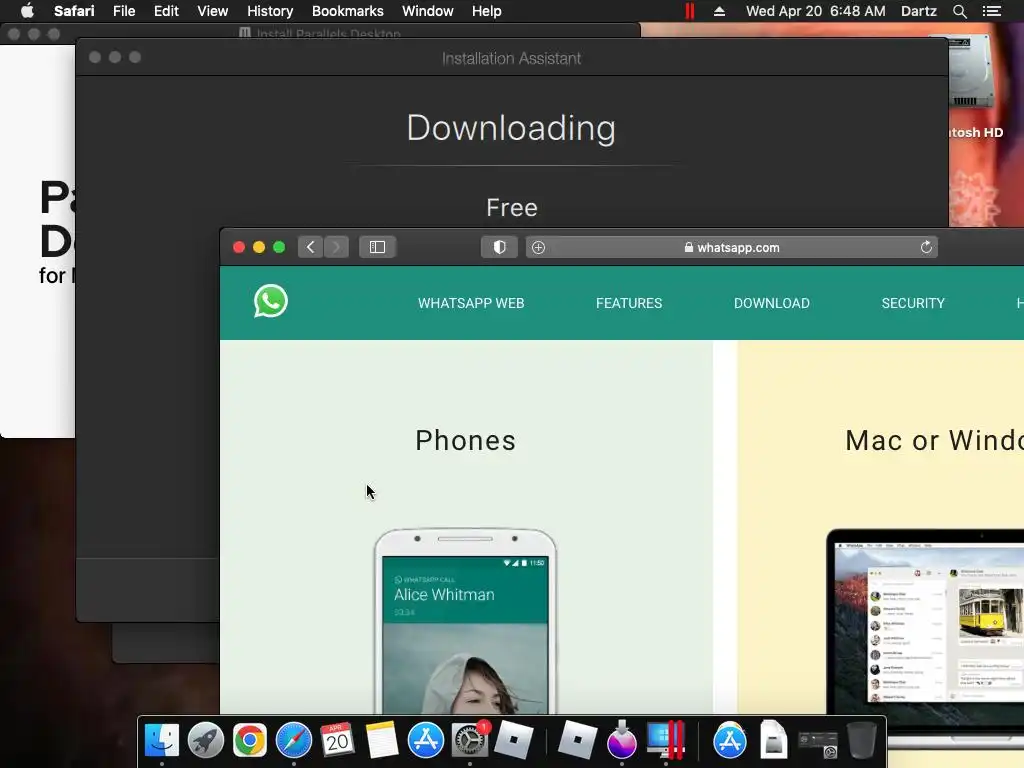
Task: Open the Safari application menu
Action: [x=74, y=11]
